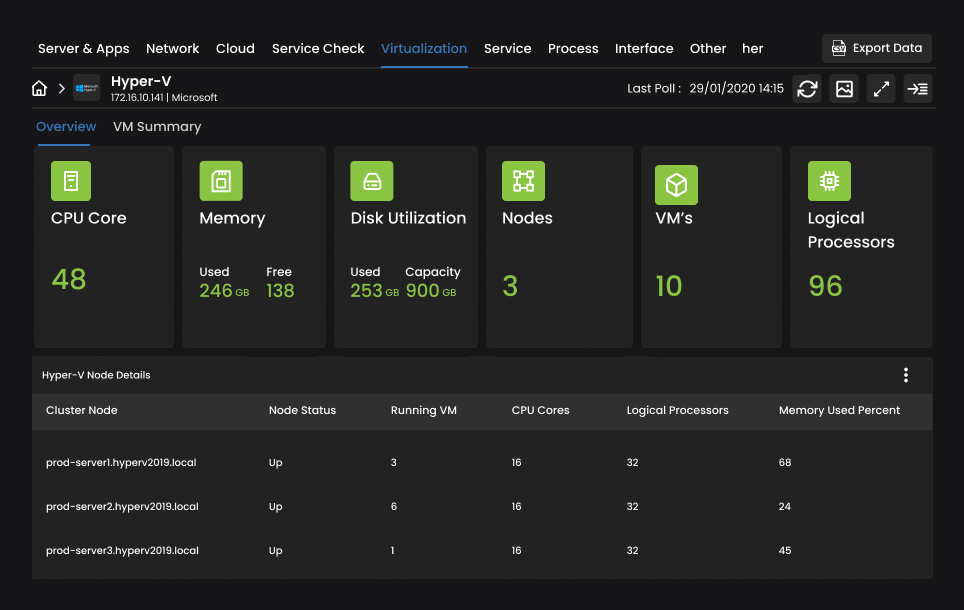Click memory percent 68 for prod-server1
964x610 pixels.
point(785,462)
